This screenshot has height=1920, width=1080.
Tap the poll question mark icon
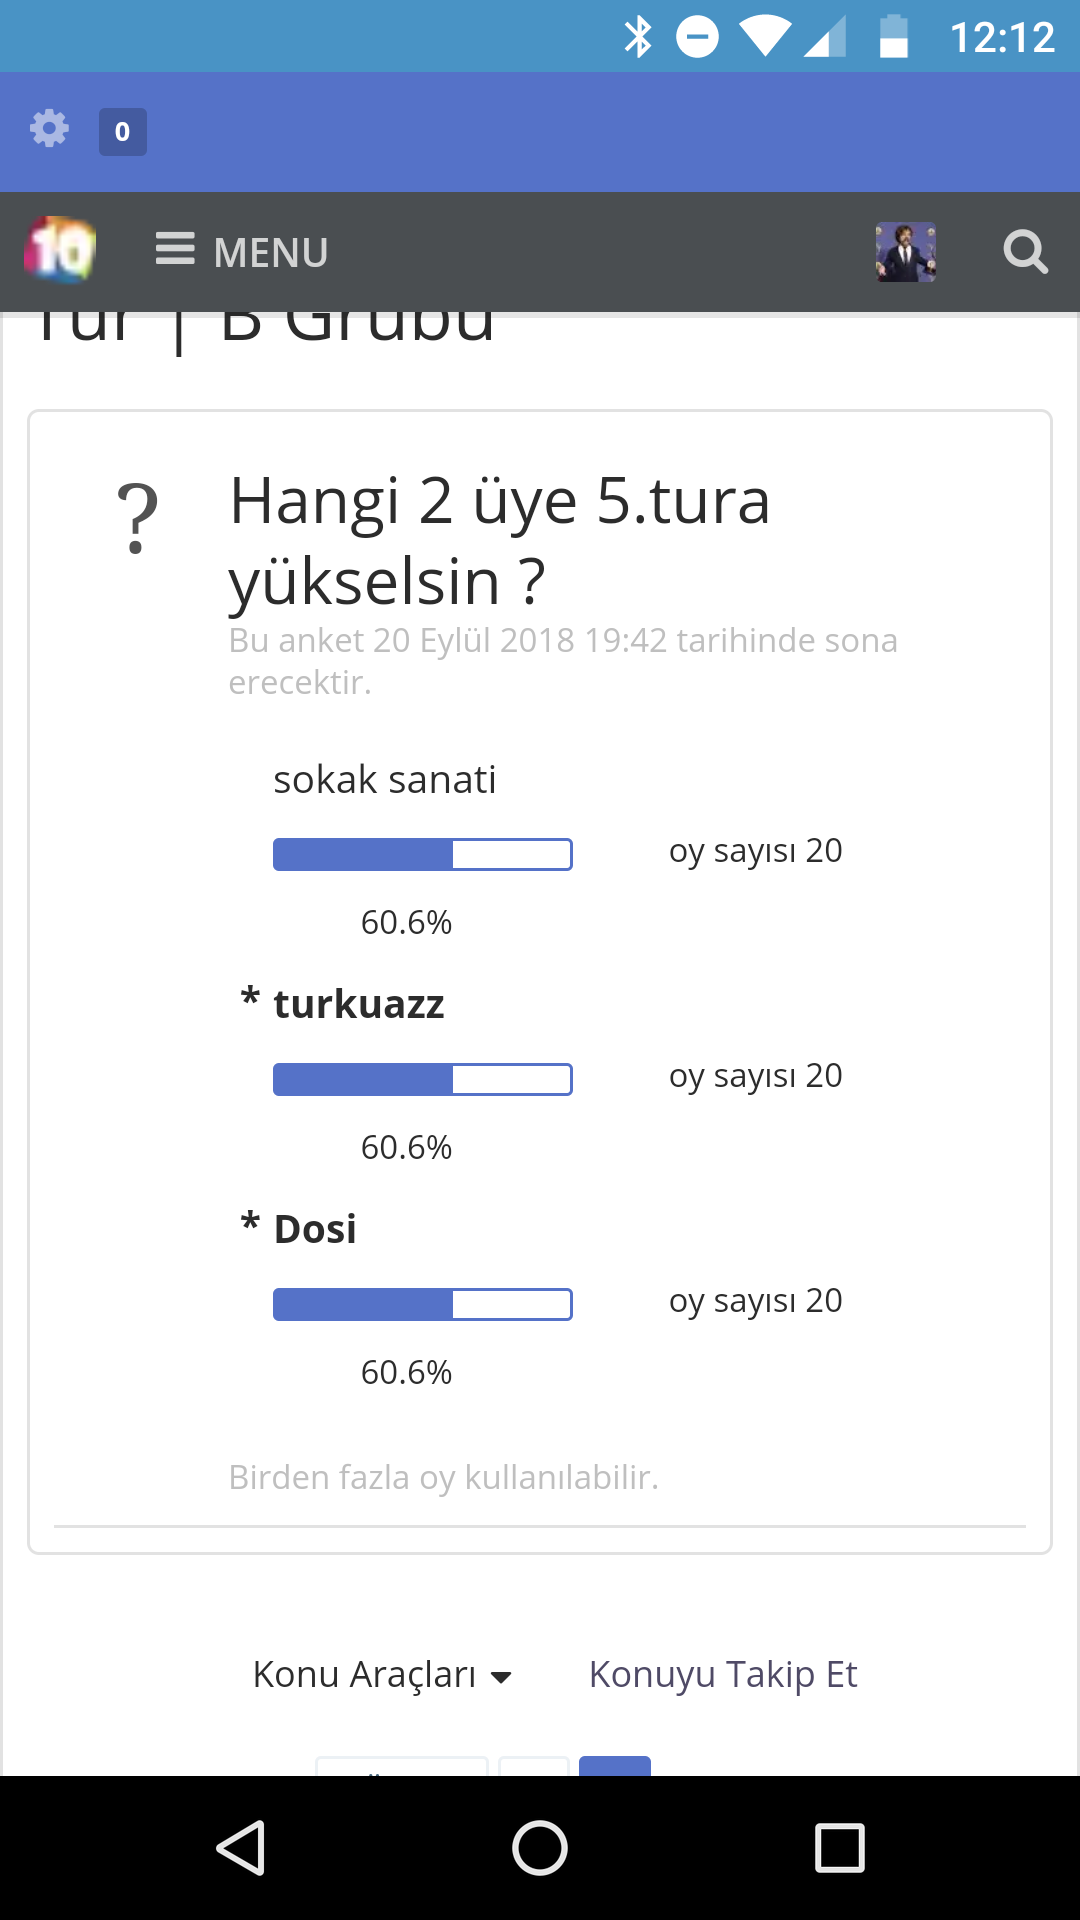(x=138, y=518)
